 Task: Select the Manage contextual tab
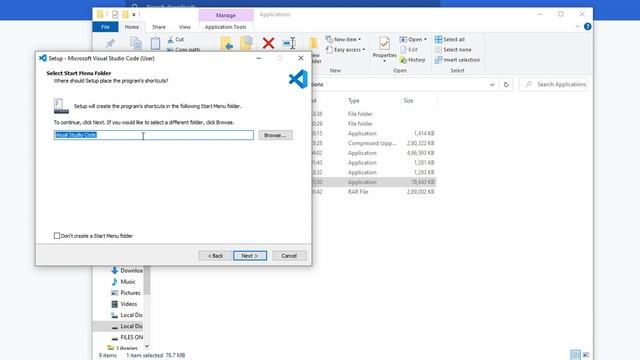(225, 15)
